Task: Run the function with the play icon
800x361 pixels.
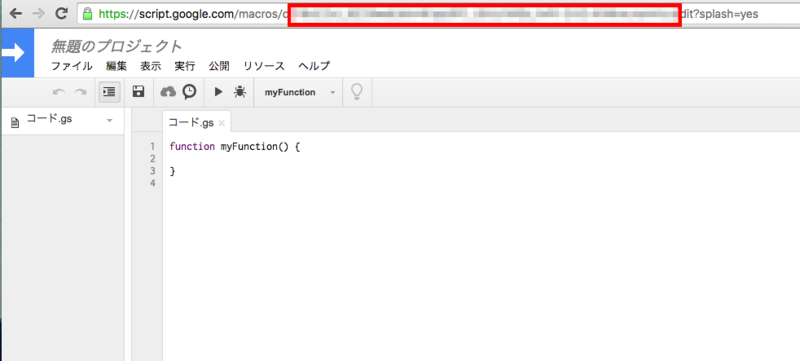Action: click(218, 92)
